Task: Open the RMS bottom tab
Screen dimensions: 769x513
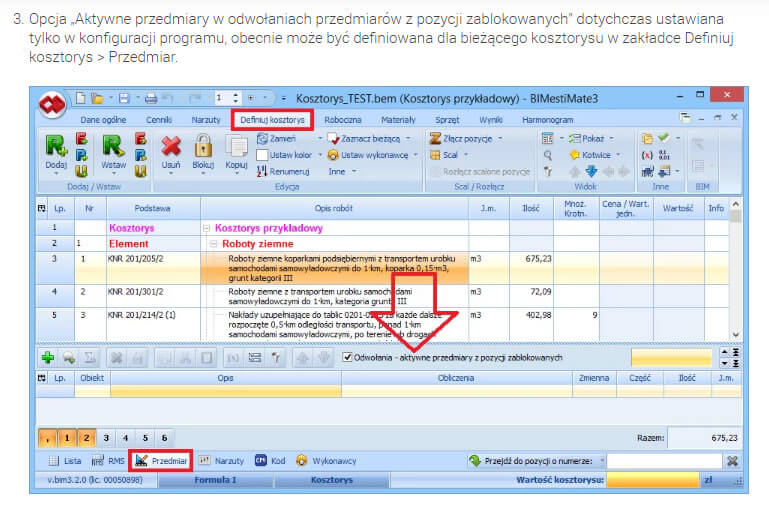Action: point(108,461)
